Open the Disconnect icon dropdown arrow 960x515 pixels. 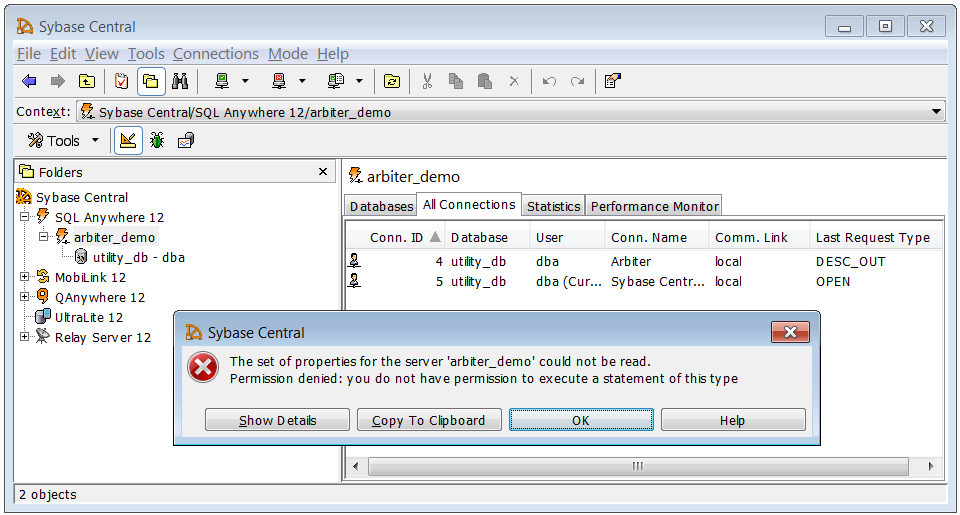[302, 81]
